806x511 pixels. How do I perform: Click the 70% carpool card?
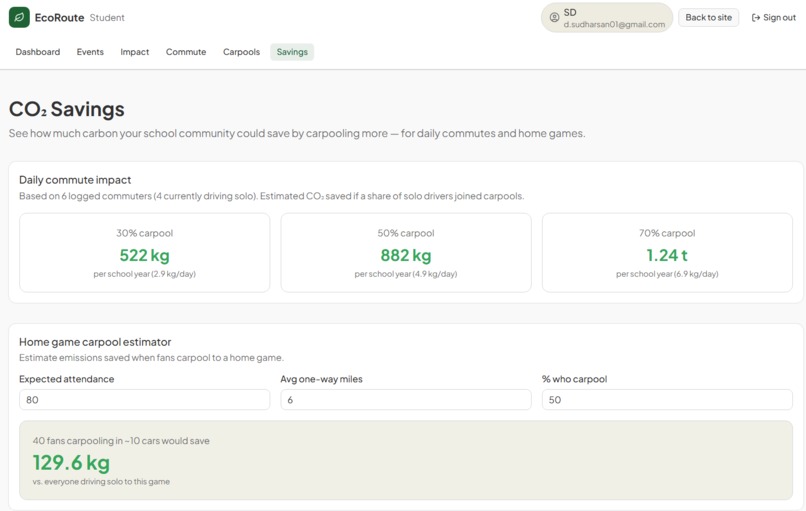[667, 252]
